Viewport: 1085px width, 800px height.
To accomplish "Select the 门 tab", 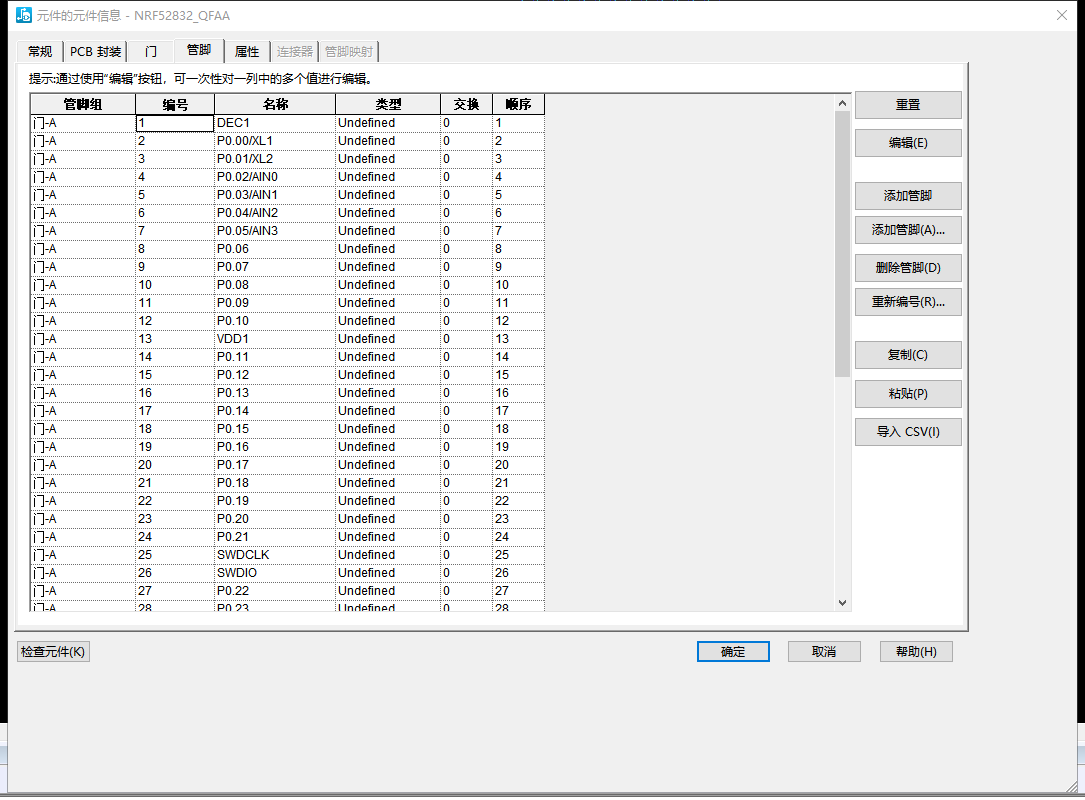I will [x=151, y=52].
